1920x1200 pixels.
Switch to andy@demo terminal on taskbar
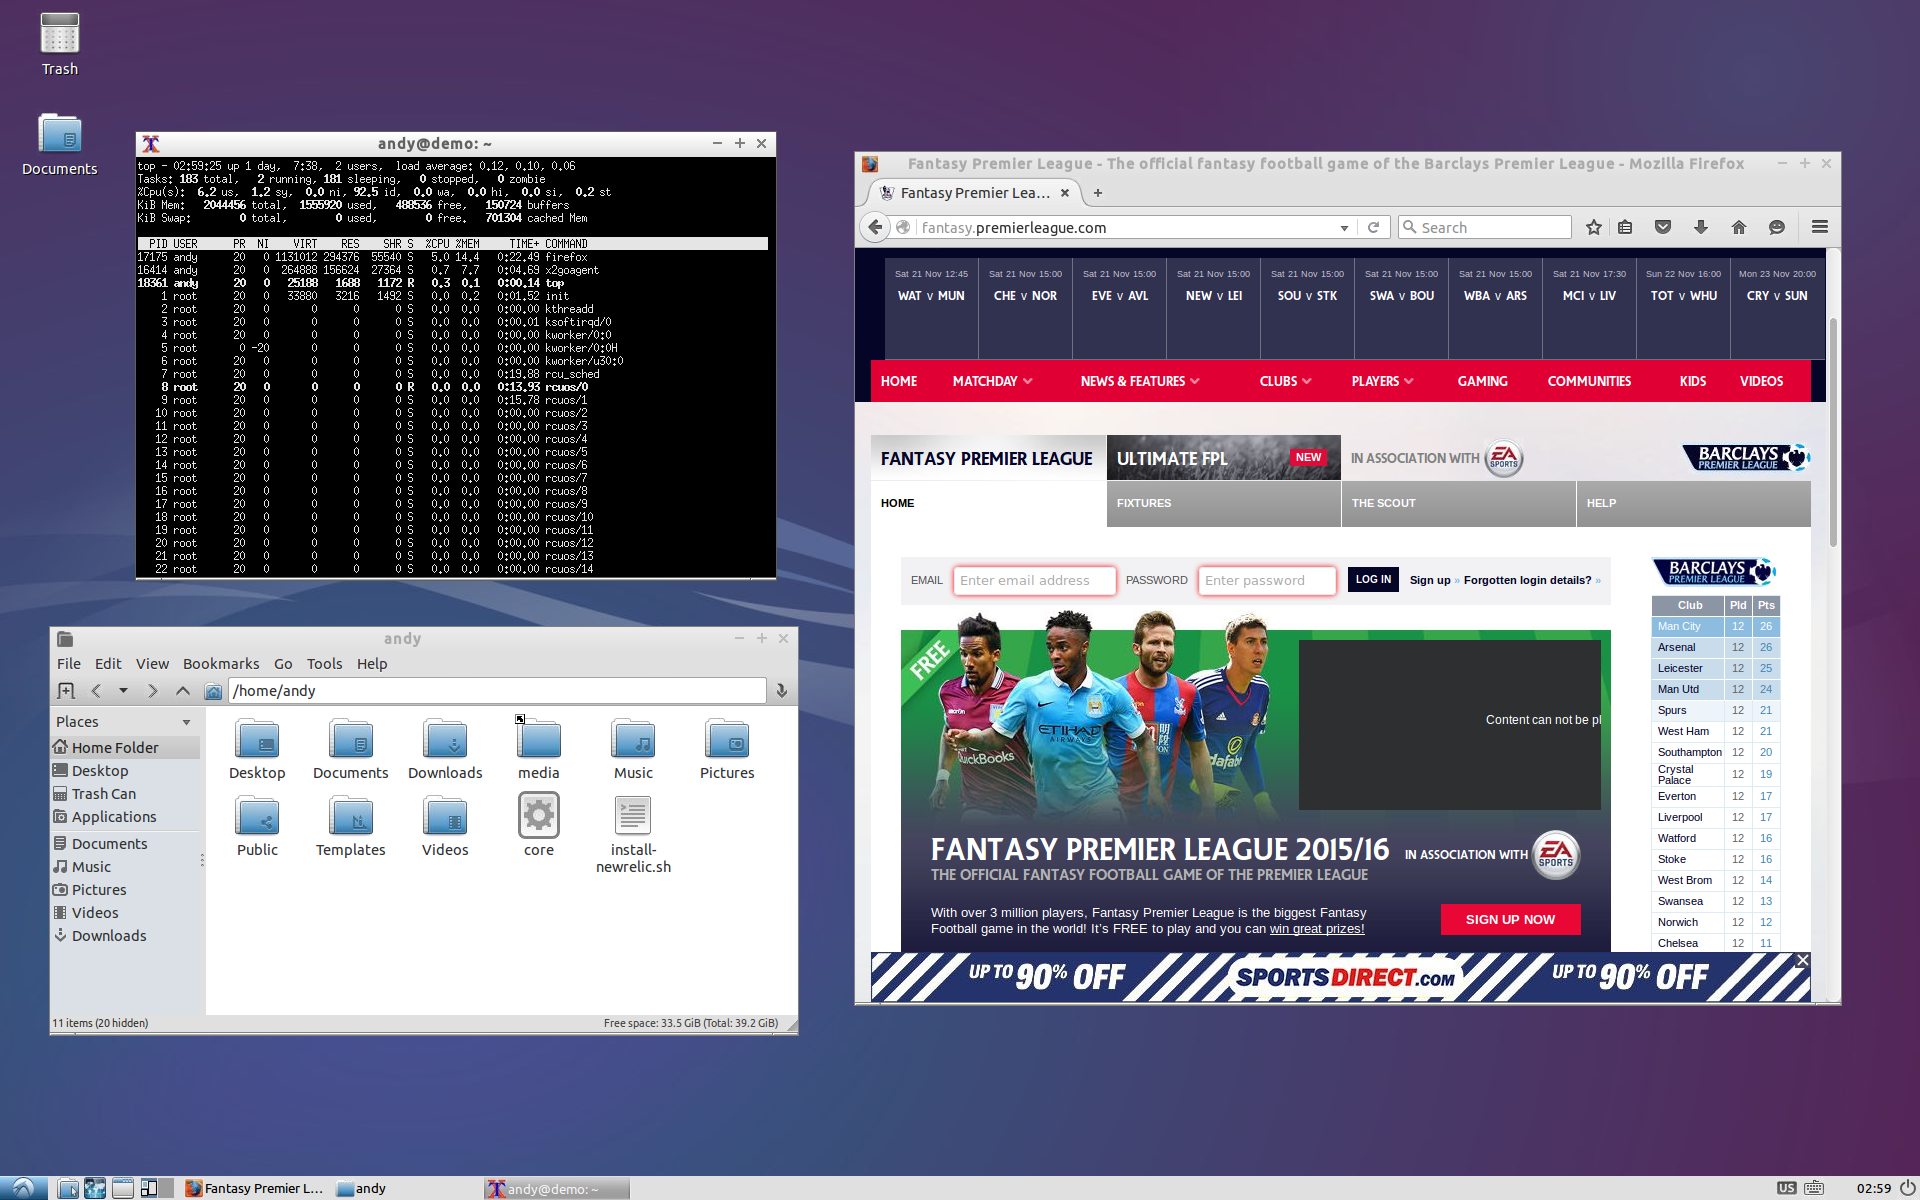(556, 1188)
